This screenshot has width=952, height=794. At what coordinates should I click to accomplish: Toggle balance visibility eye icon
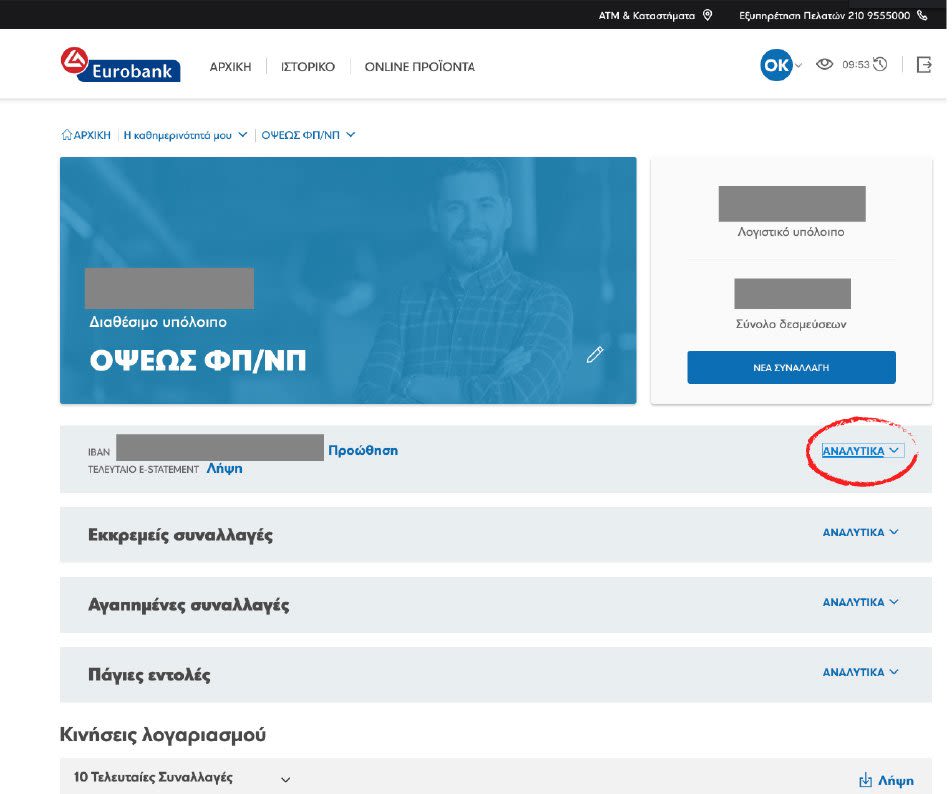tap(824, 65)
